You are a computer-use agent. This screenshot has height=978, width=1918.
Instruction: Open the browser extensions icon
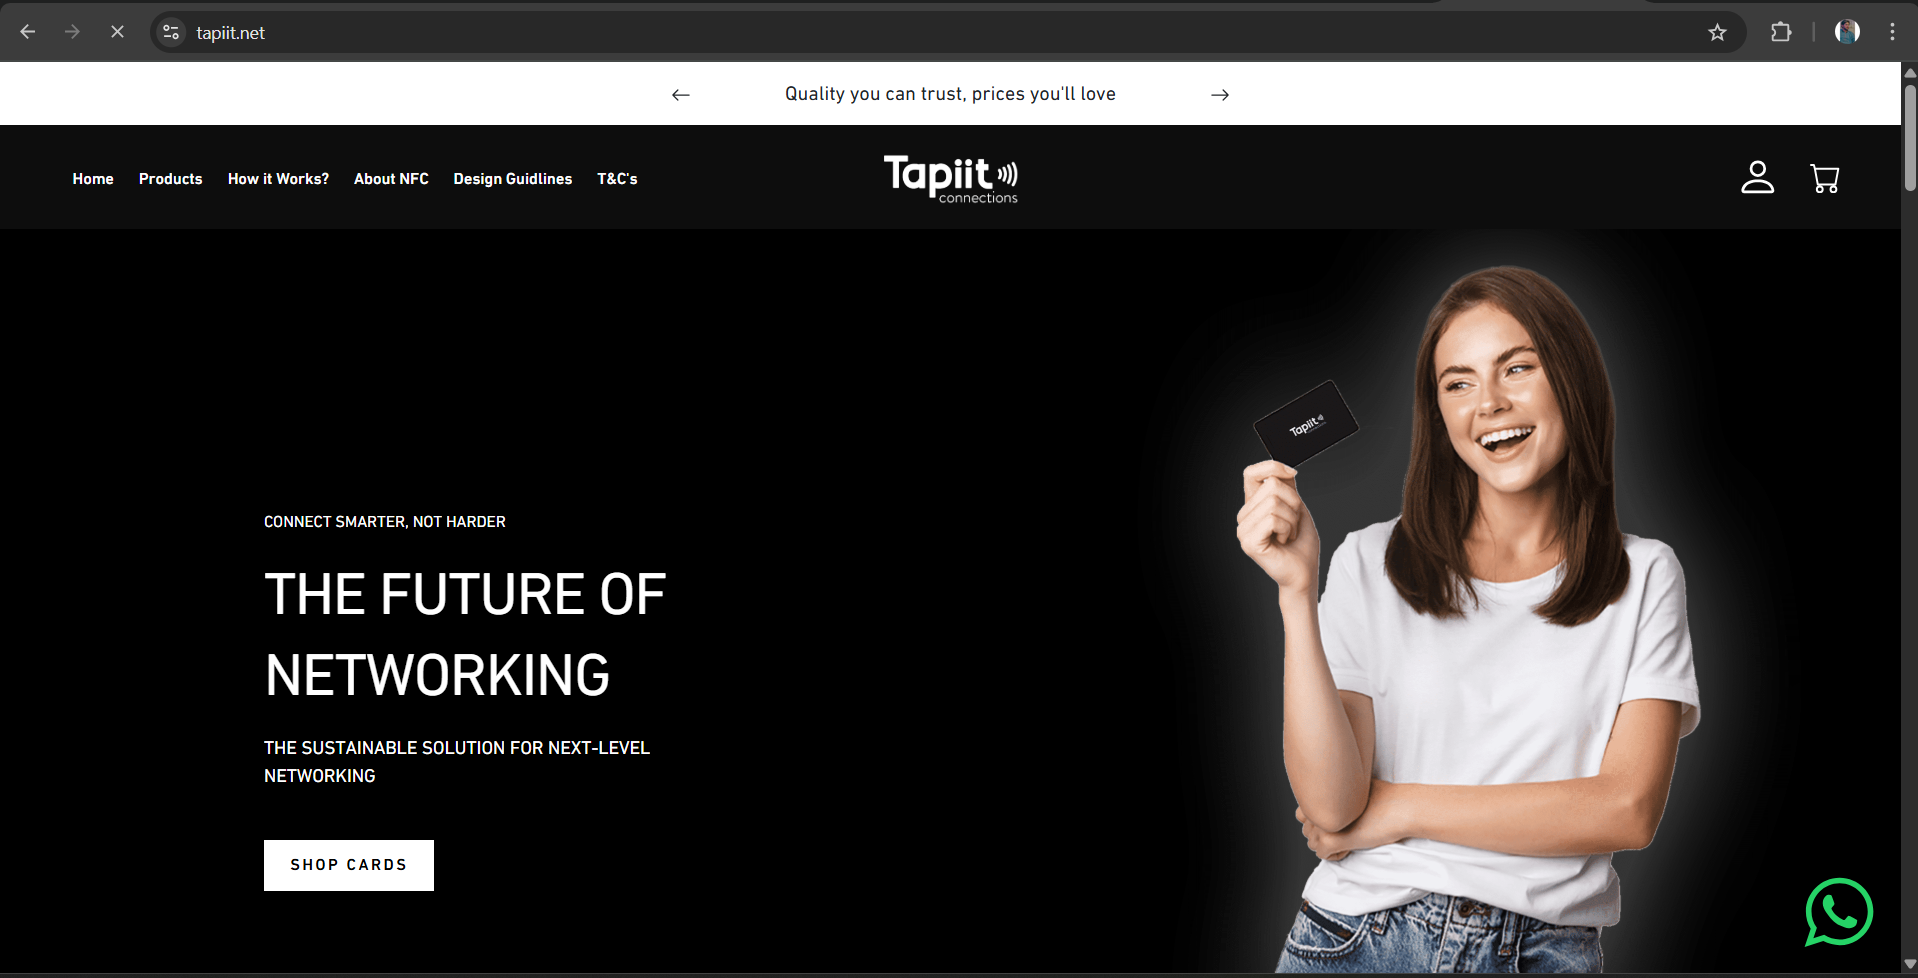point(1780,32)
